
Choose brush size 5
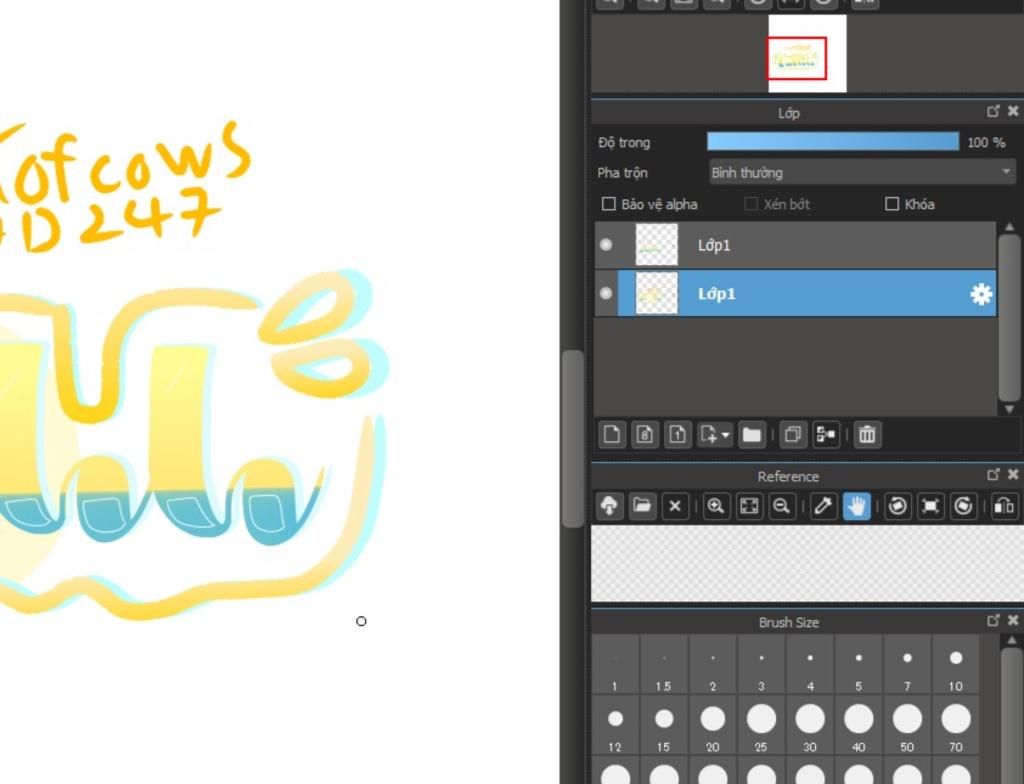[858, 664]
